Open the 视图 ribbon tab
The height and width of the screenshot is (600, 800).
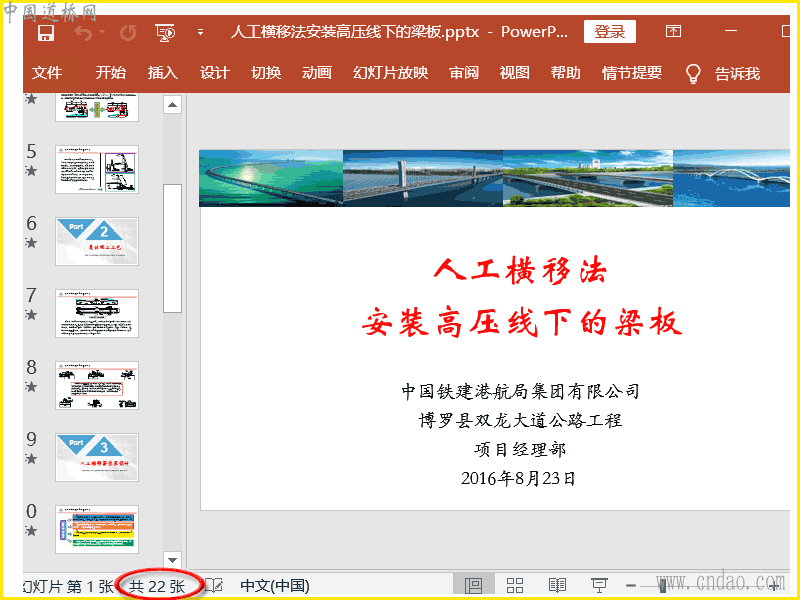pos(514,72)
